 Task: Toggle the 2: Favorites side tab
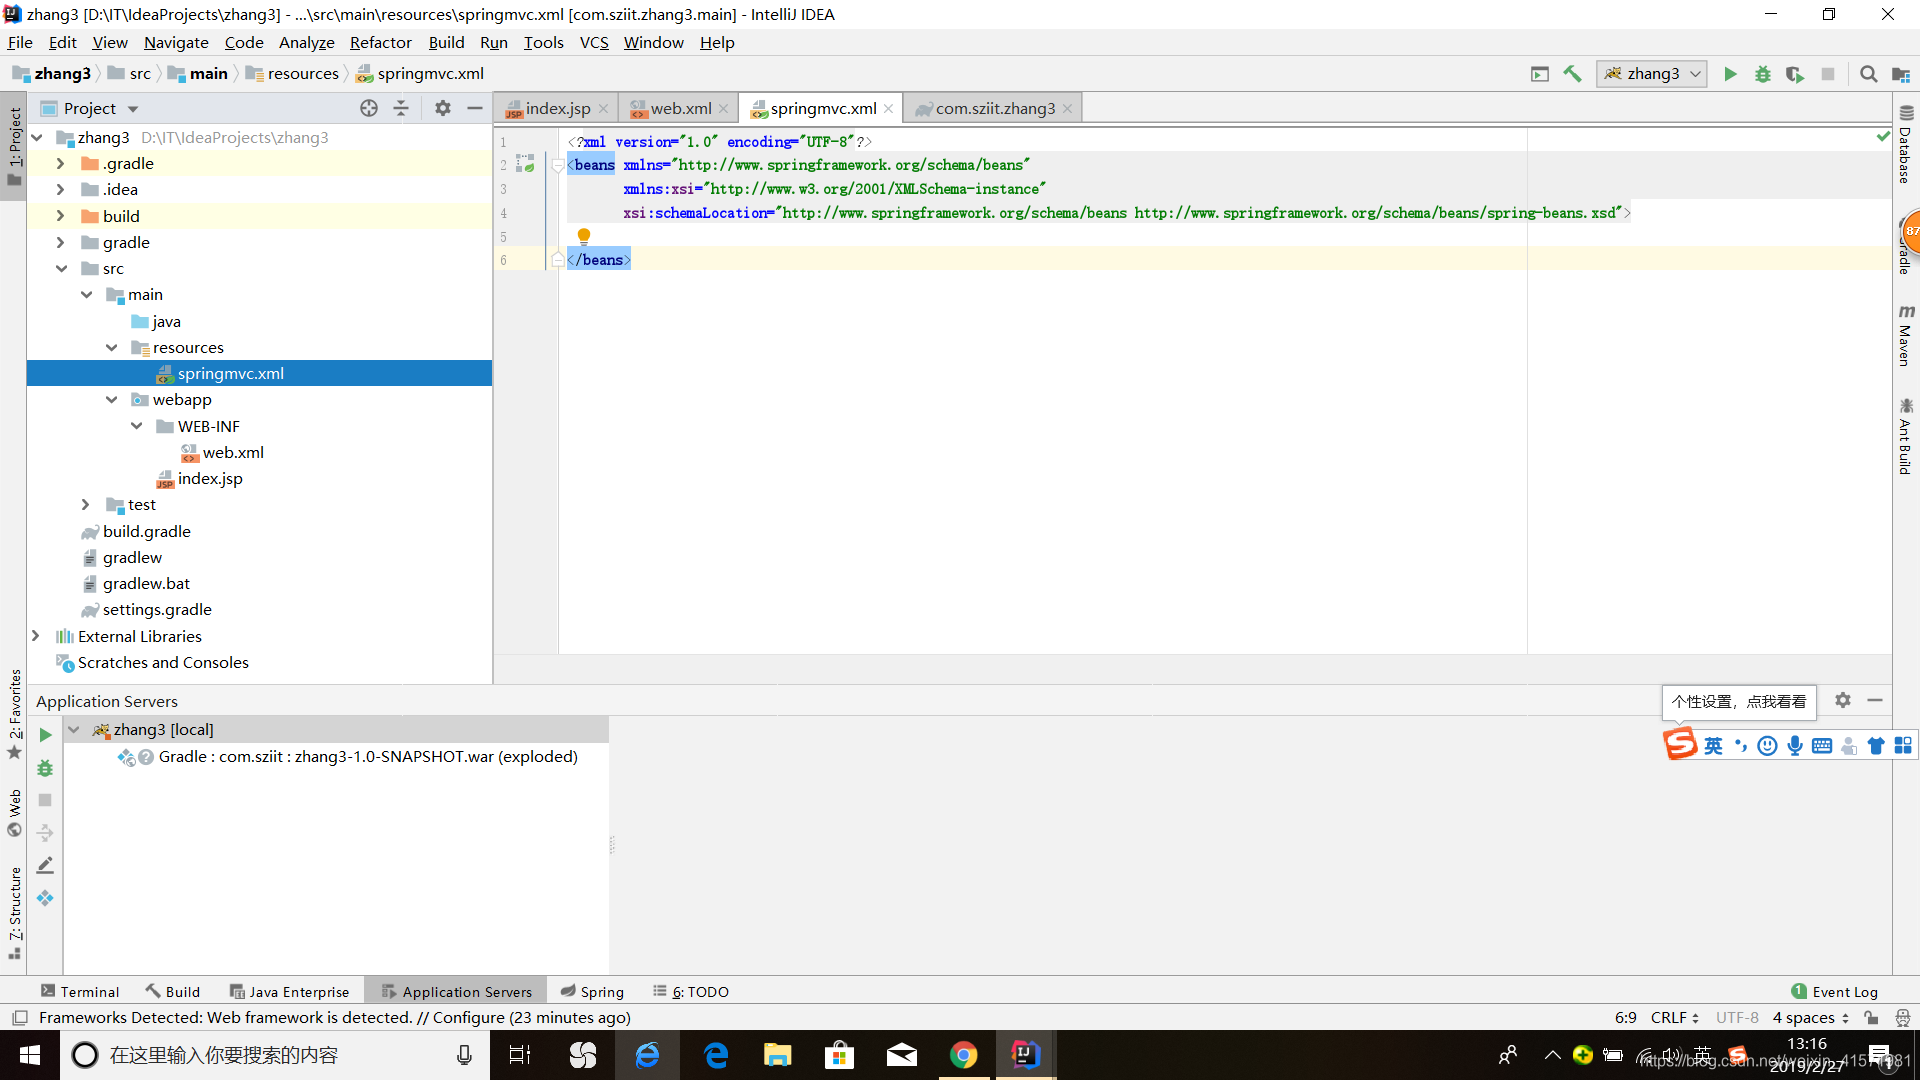point(14,714)
